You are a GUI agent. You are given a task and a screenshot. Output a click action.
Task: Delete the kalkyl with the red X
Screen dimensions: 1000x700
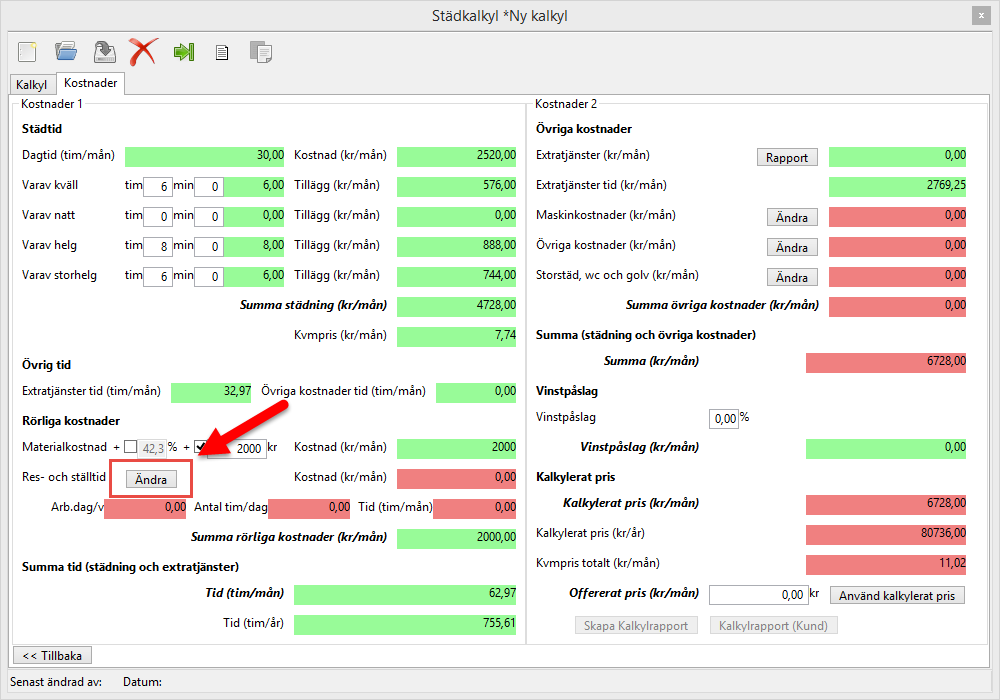[x=143, y=51]
